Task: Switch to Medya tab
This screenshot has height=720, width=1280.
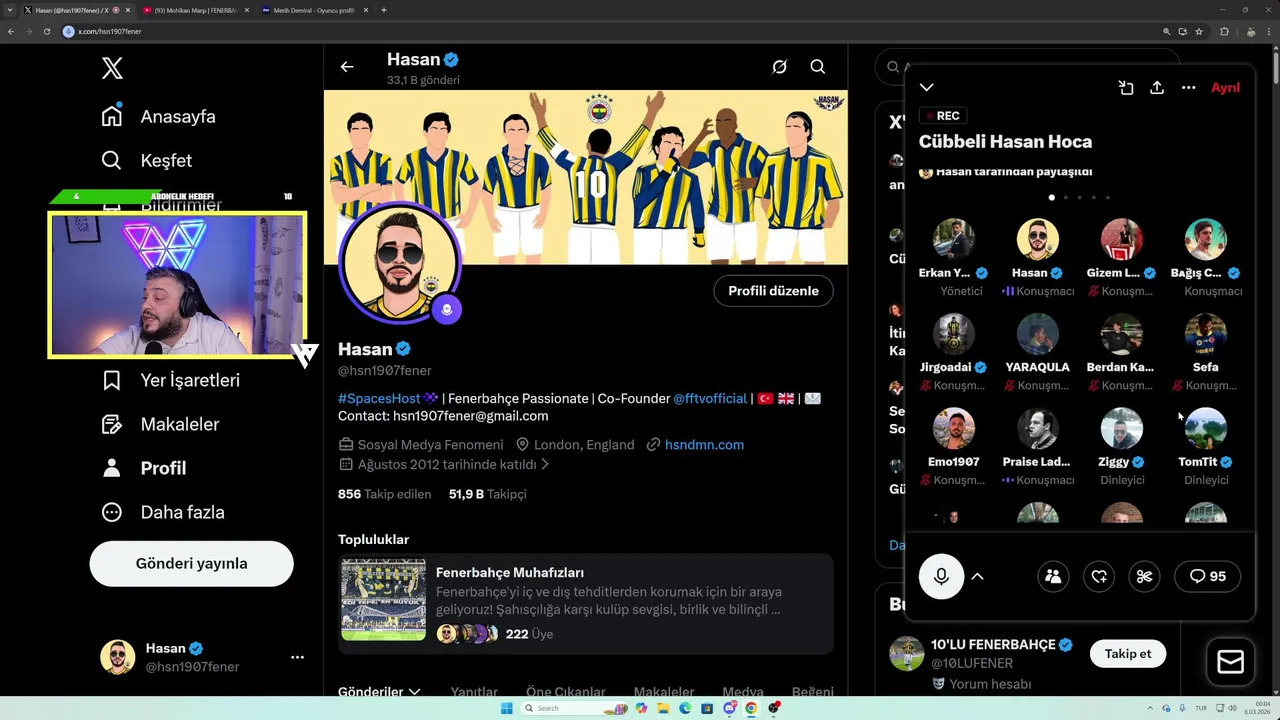Action: click(743, 691)
